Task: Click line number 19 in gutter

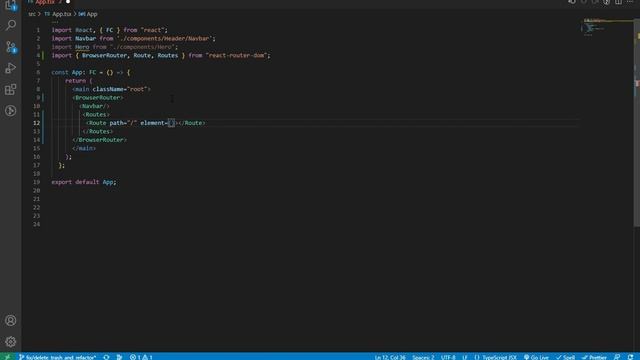Action: click(x=37, y=182)
